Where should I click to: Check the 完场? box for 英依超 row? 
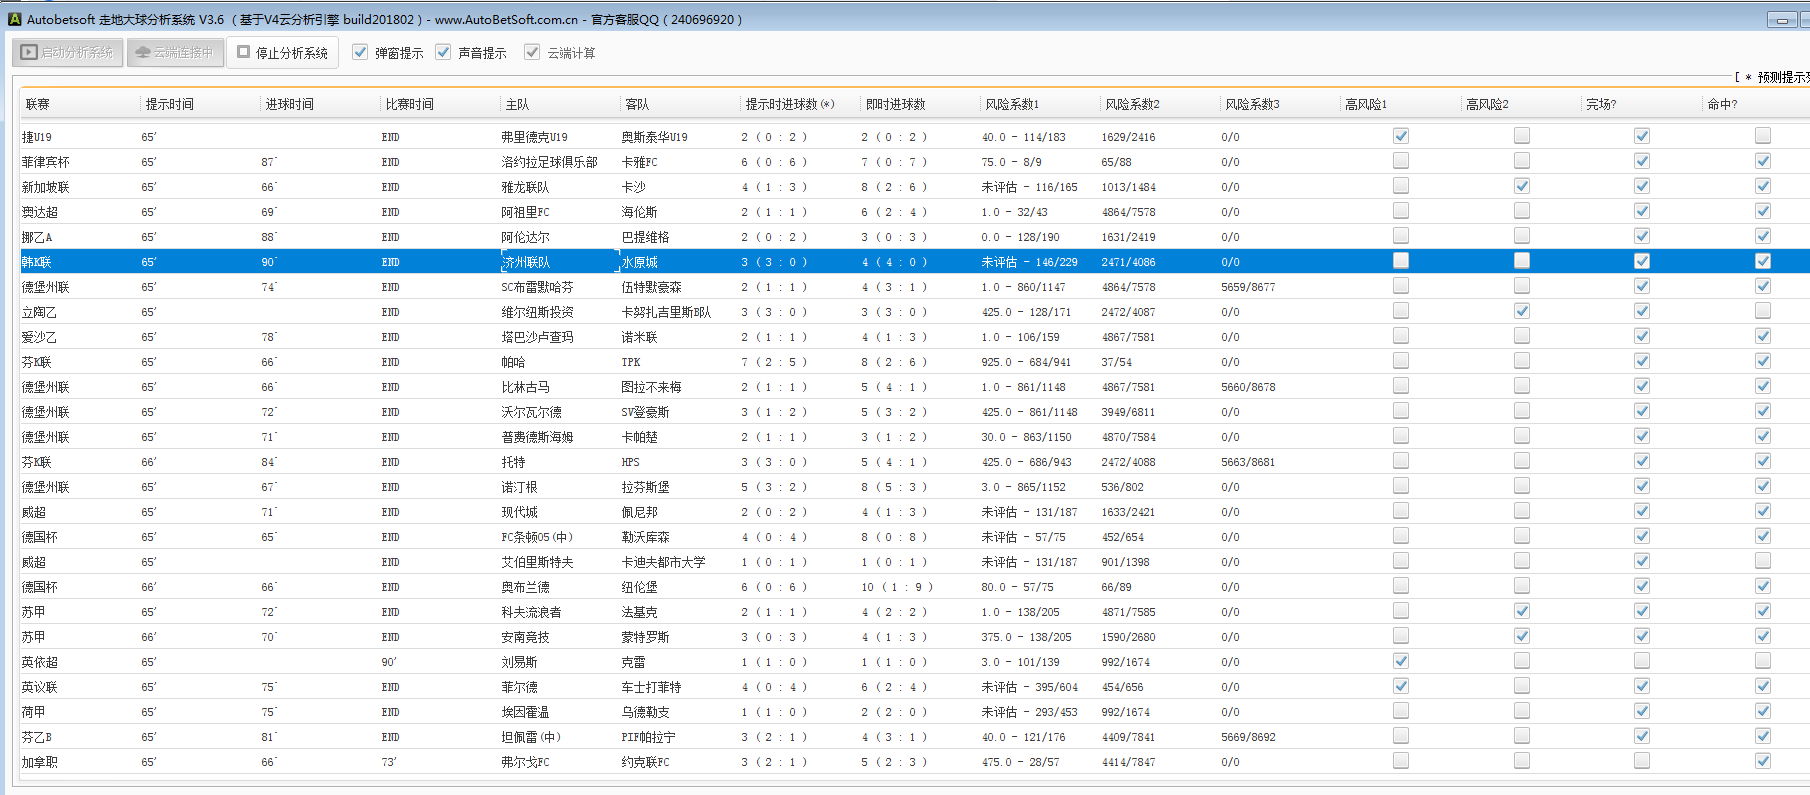[x=1642, y=661]
